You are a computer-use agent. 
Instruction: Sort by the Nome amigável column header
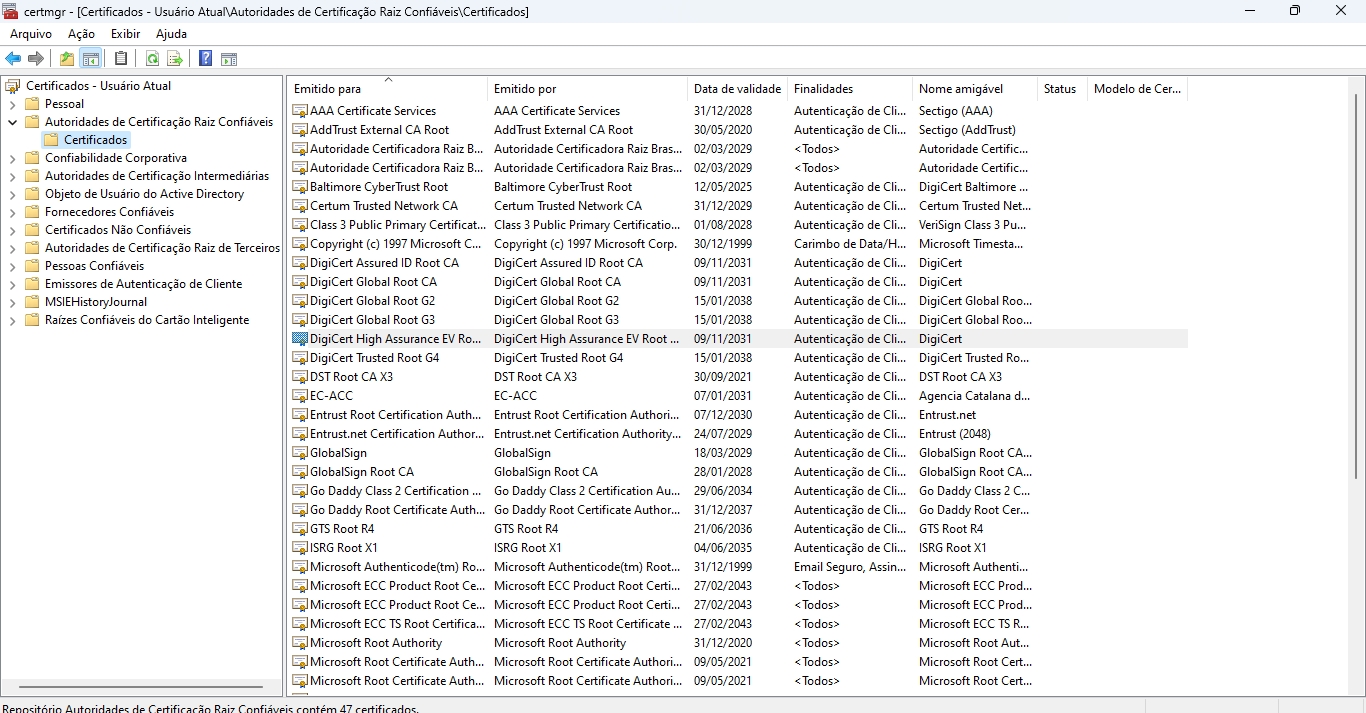pos(975,89)
